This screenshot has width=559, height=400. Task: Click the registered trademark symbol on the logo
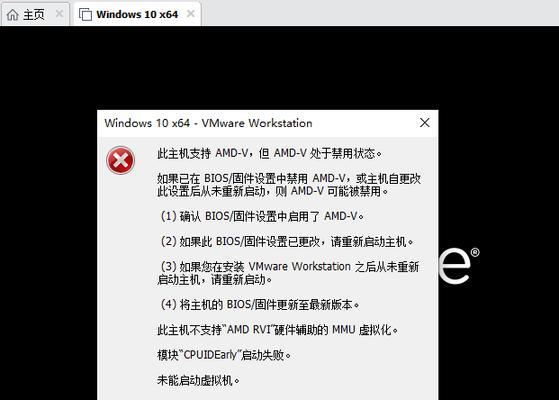click(475, 253)
